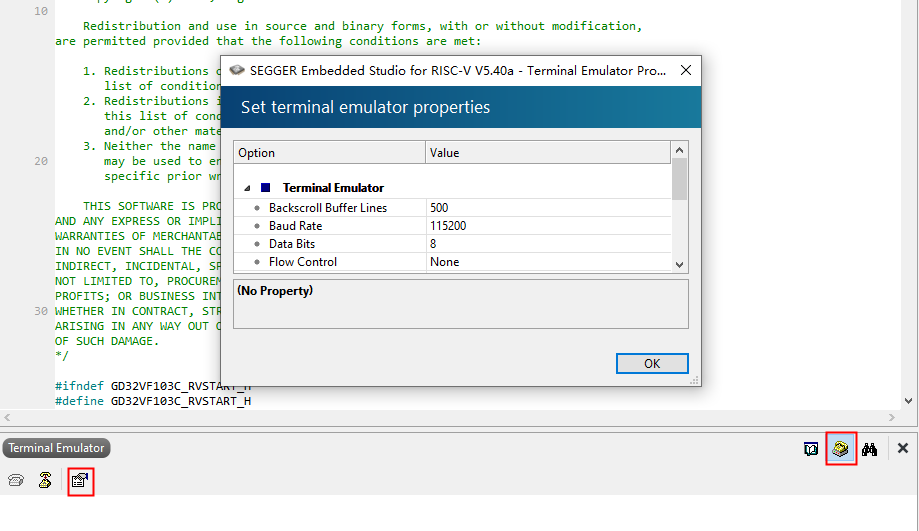Image resolution: width=919 pixels, height=531 pixels.
Task: Click the Option column header
Action: coord(329,152)
